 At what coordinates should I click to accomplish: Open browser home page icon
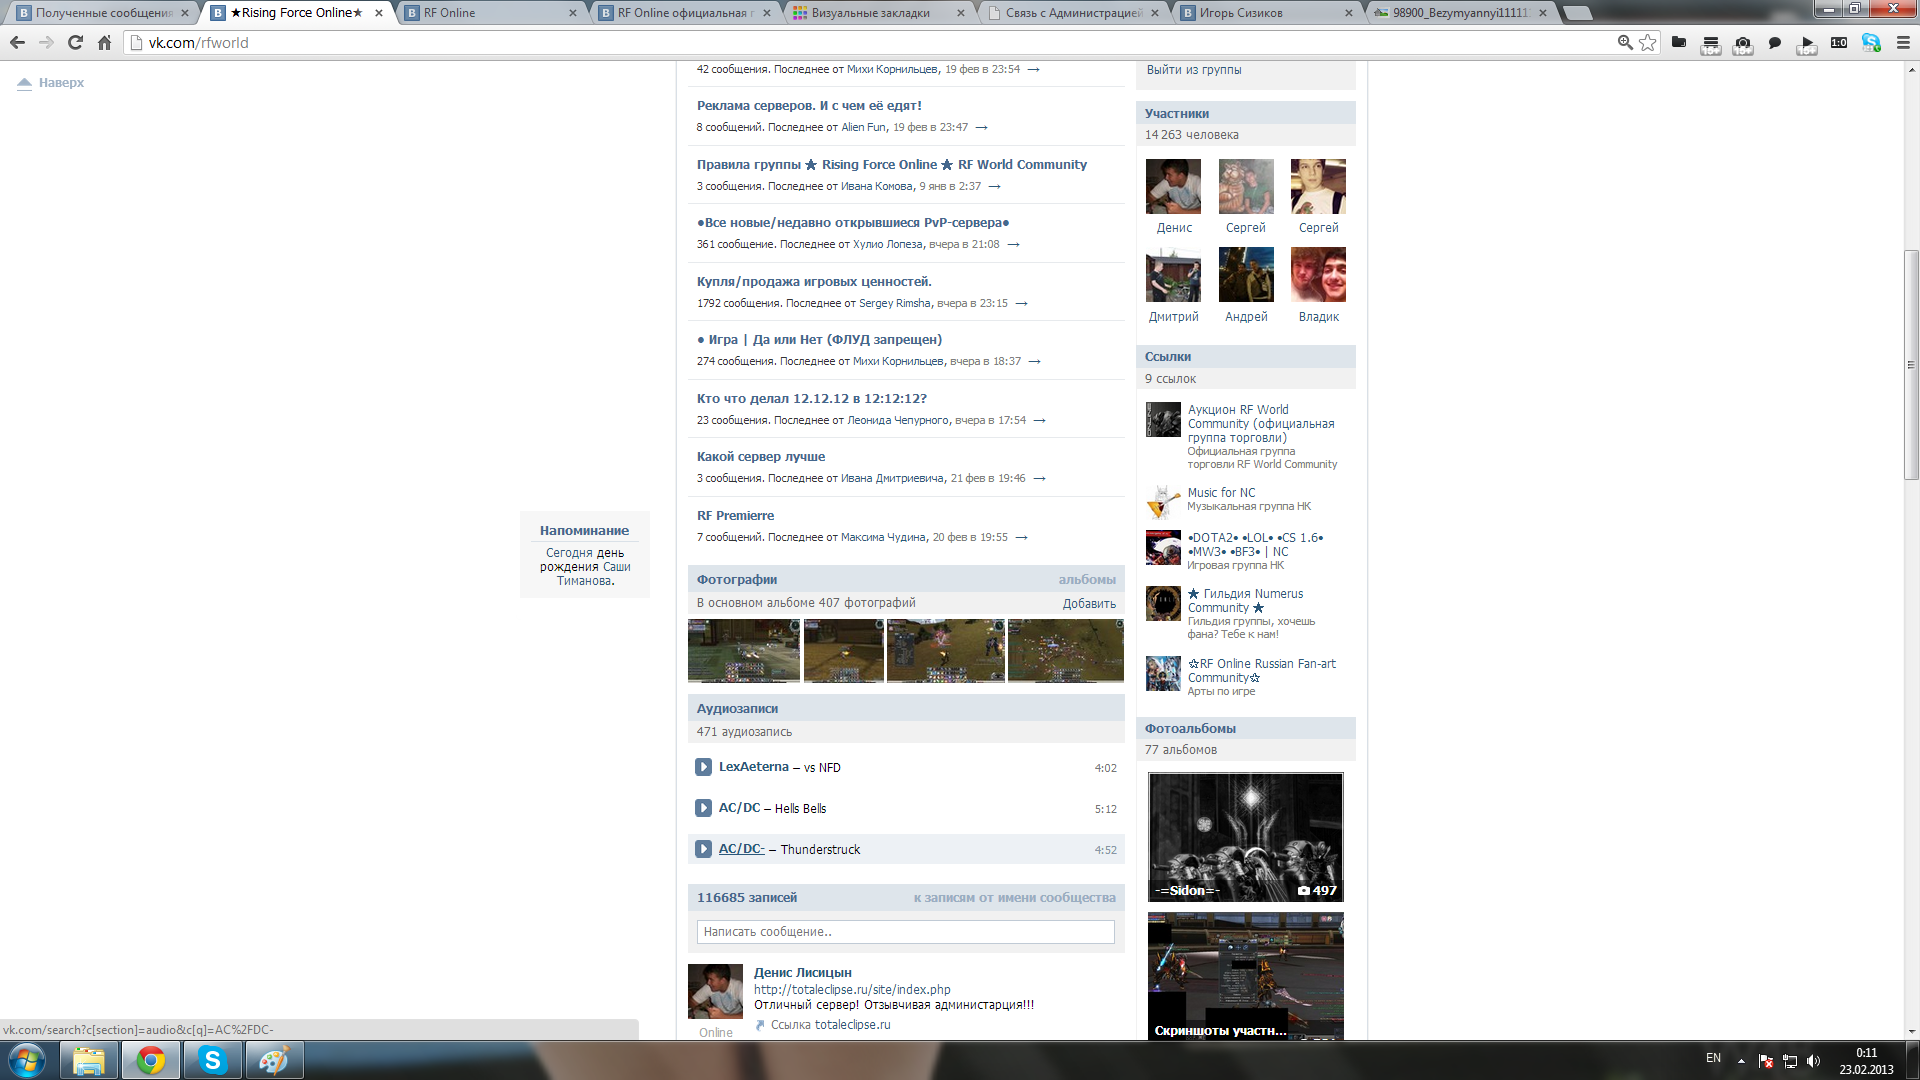coord(104,42)
